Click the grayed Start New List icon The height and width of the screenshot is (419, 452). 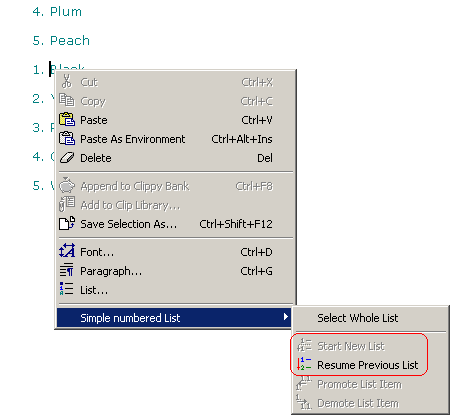pos(304,345)
